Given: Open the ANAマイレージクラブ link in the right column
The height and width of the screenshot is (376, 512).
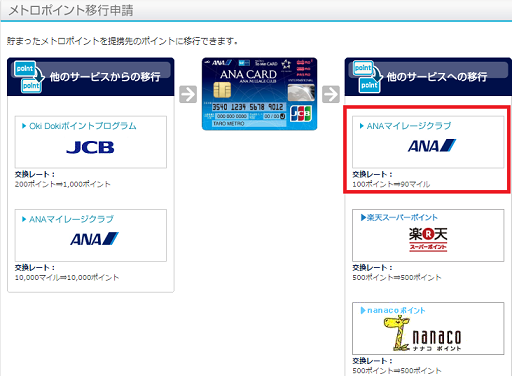Looking at the screenshot, I should coord(409,126).
